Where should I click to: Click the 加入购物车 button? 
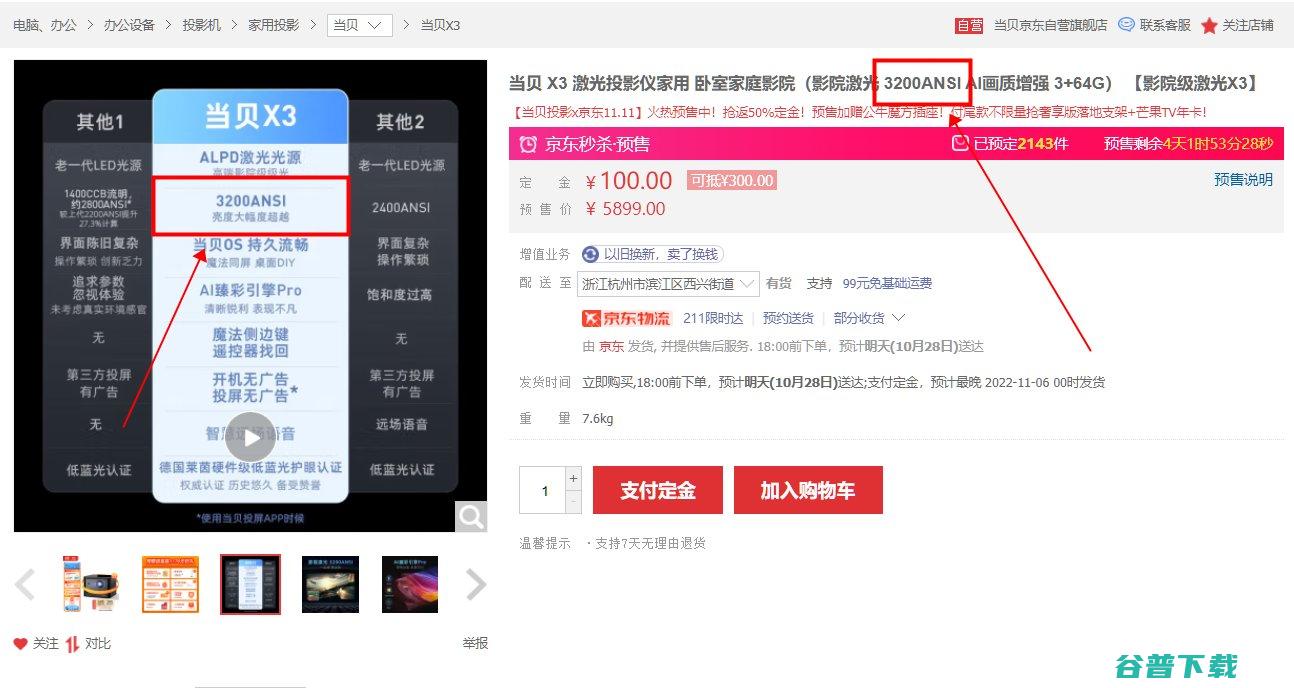808,490
